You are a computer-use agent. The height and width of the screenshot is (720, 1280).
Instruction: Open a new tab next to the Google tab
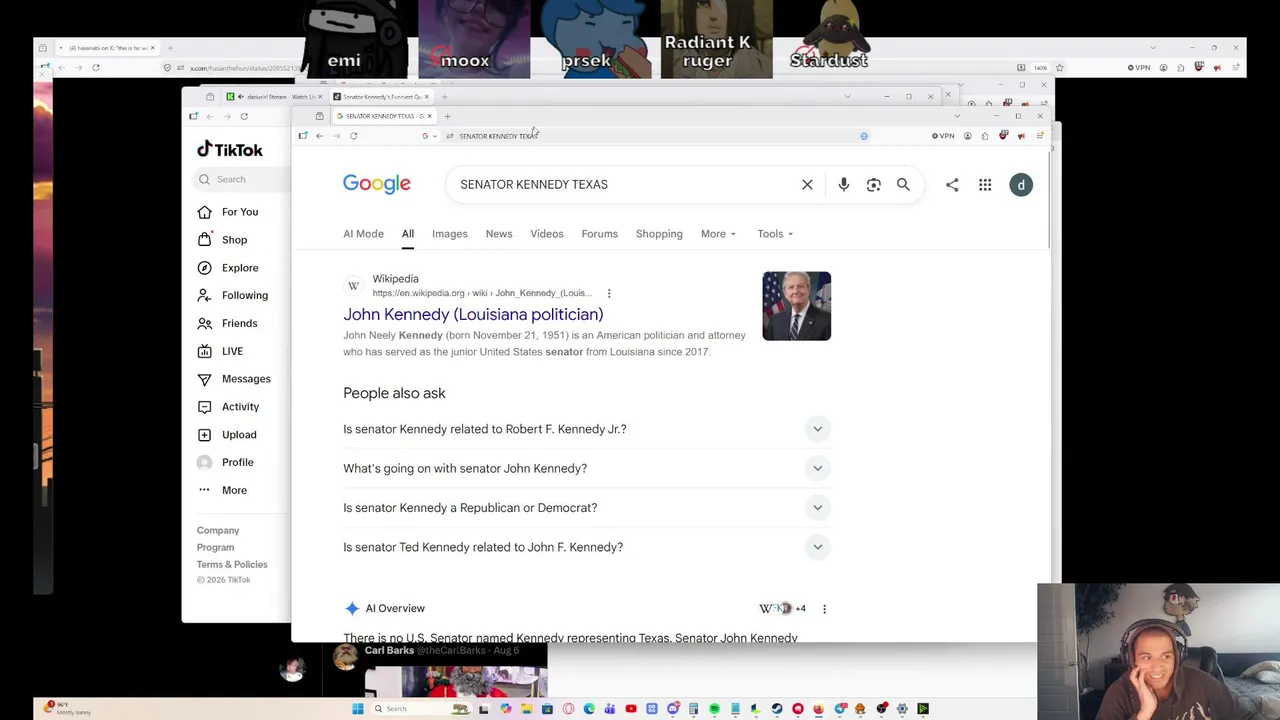point(447,116)
